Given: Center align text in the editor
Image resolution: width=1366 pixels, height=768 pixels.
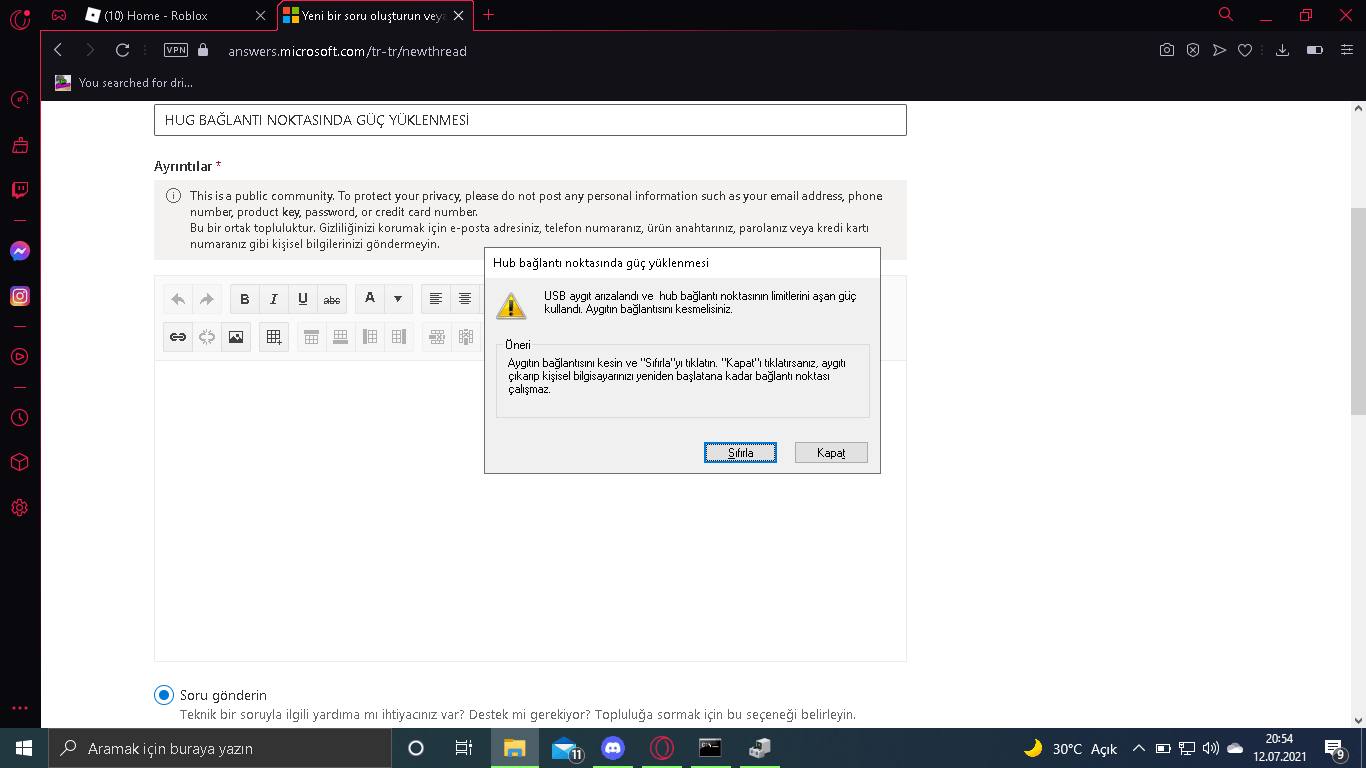Looking at the screenshot, I should tap(465, 299).
